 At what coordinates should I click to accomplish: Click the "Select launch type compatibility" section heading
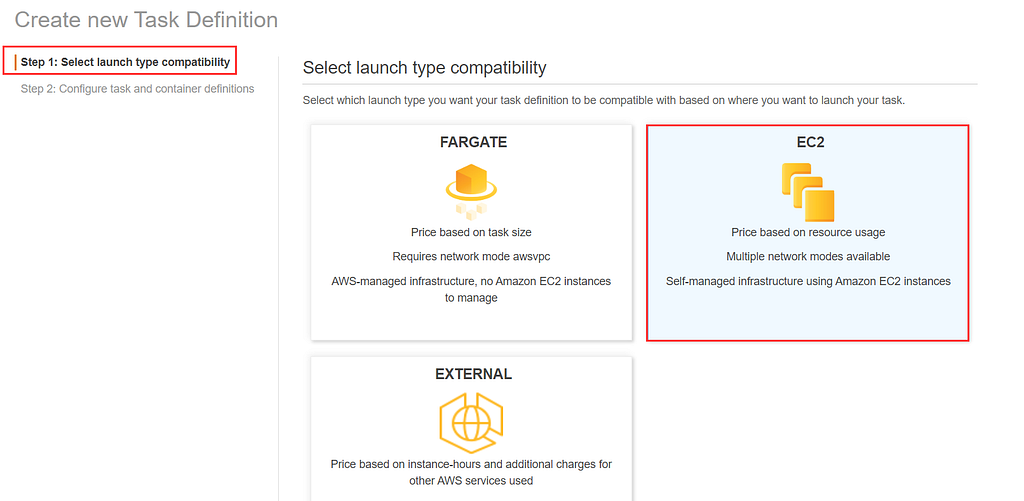(x=424, y=67)
